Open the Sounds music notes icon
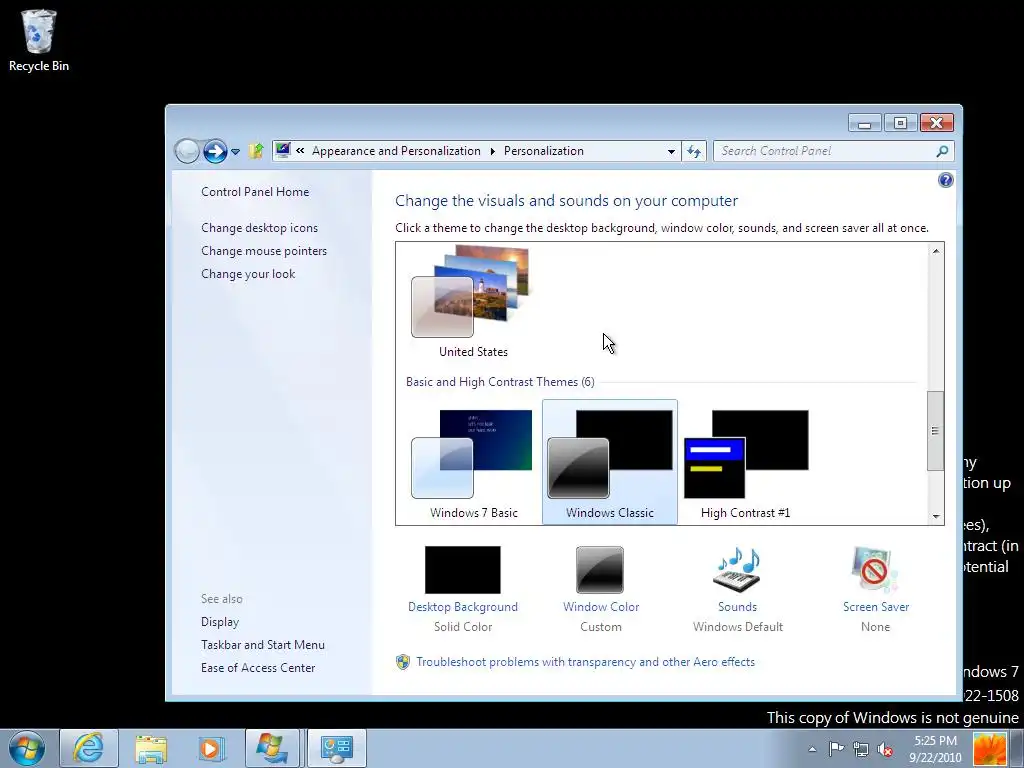The height and width of the screenshot is (768, 1024). point(737,570)
